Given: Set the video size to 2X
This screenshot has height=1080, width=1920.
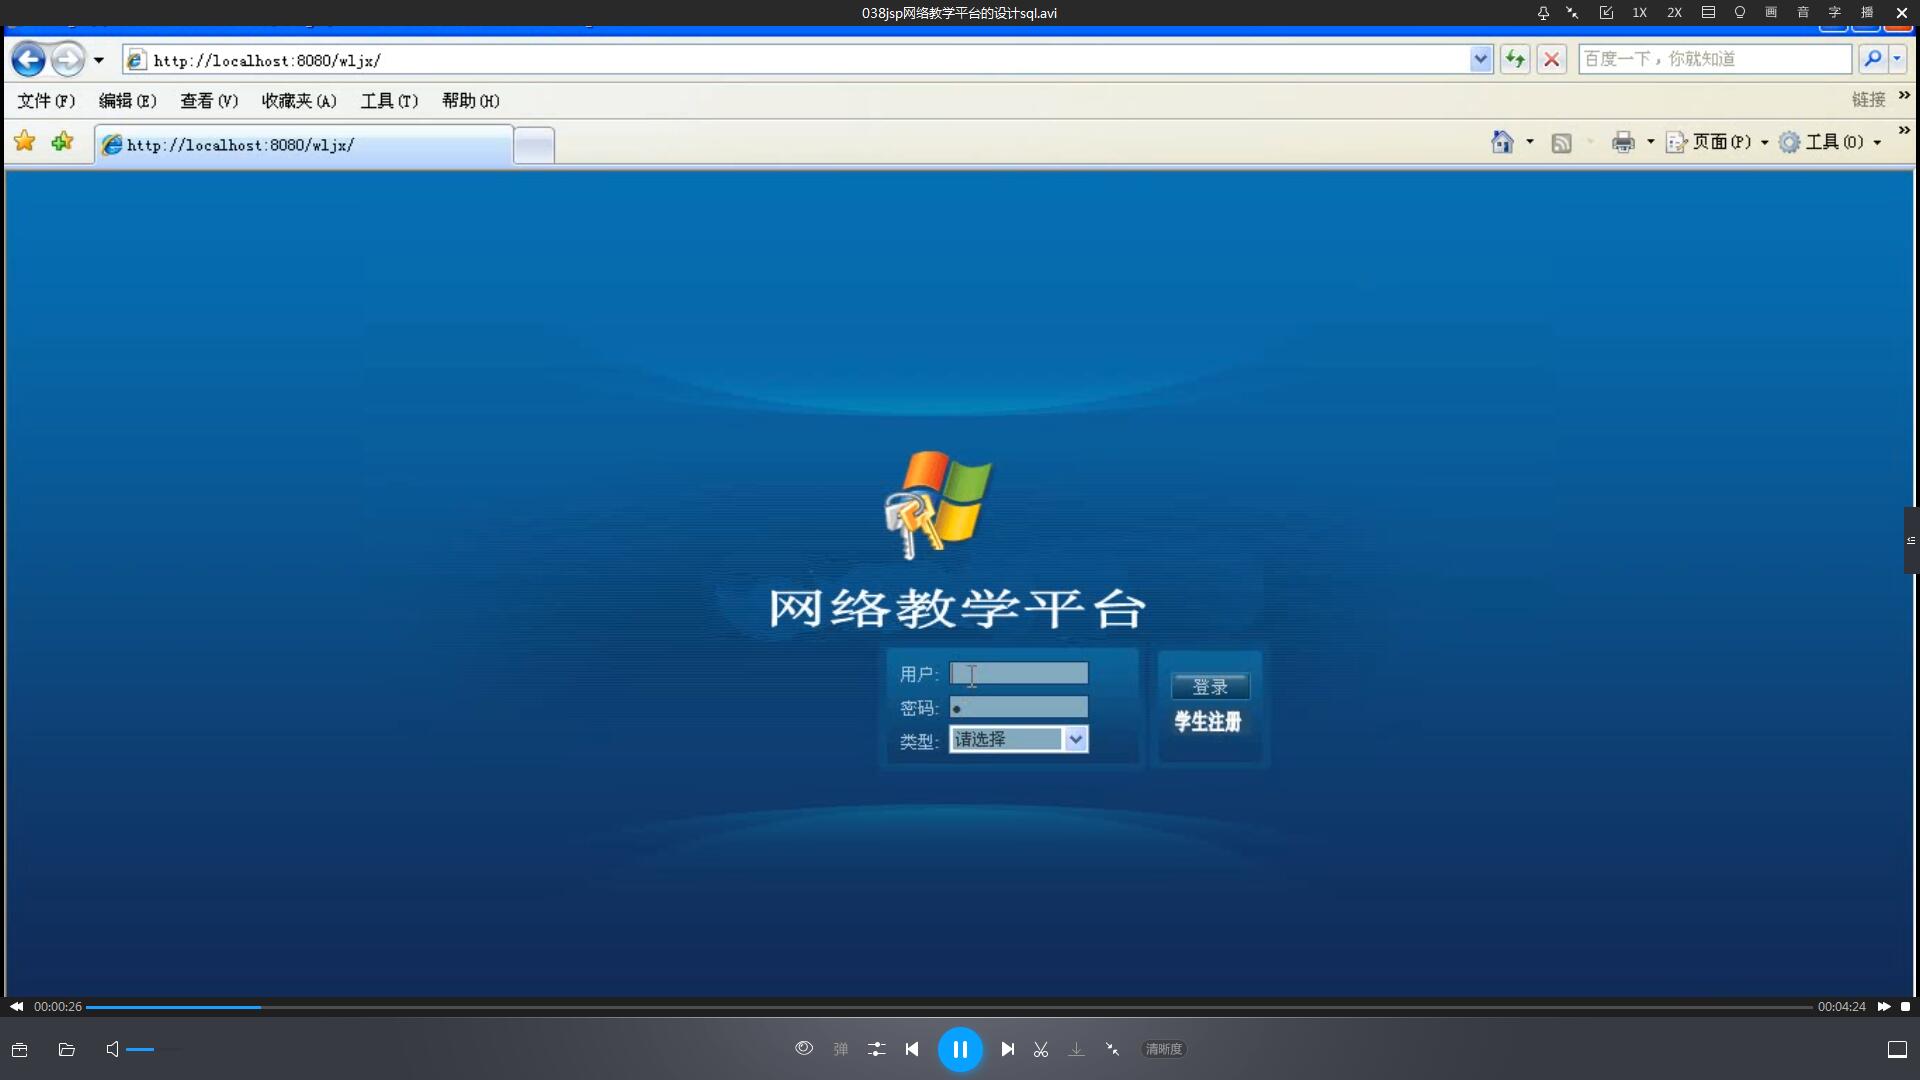Looking at the screenshot, I should click(x=1674, y=13).
